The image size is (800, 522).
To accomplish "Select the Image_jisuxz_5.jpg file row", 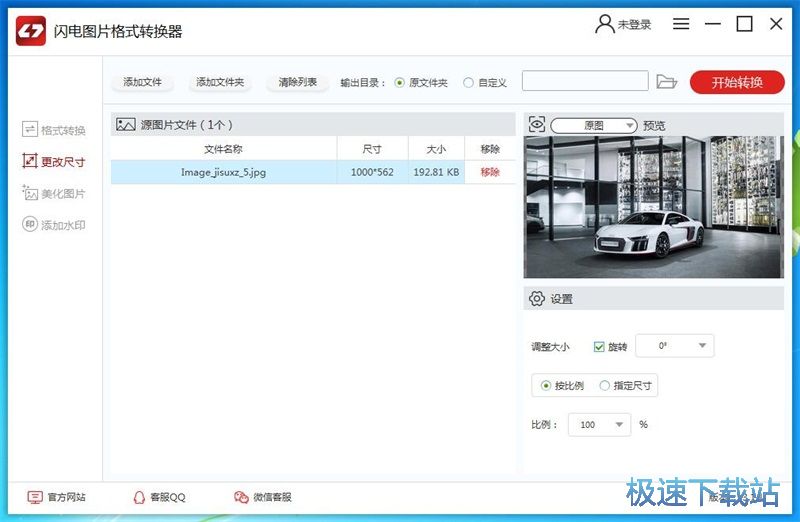I will point(313,172).
